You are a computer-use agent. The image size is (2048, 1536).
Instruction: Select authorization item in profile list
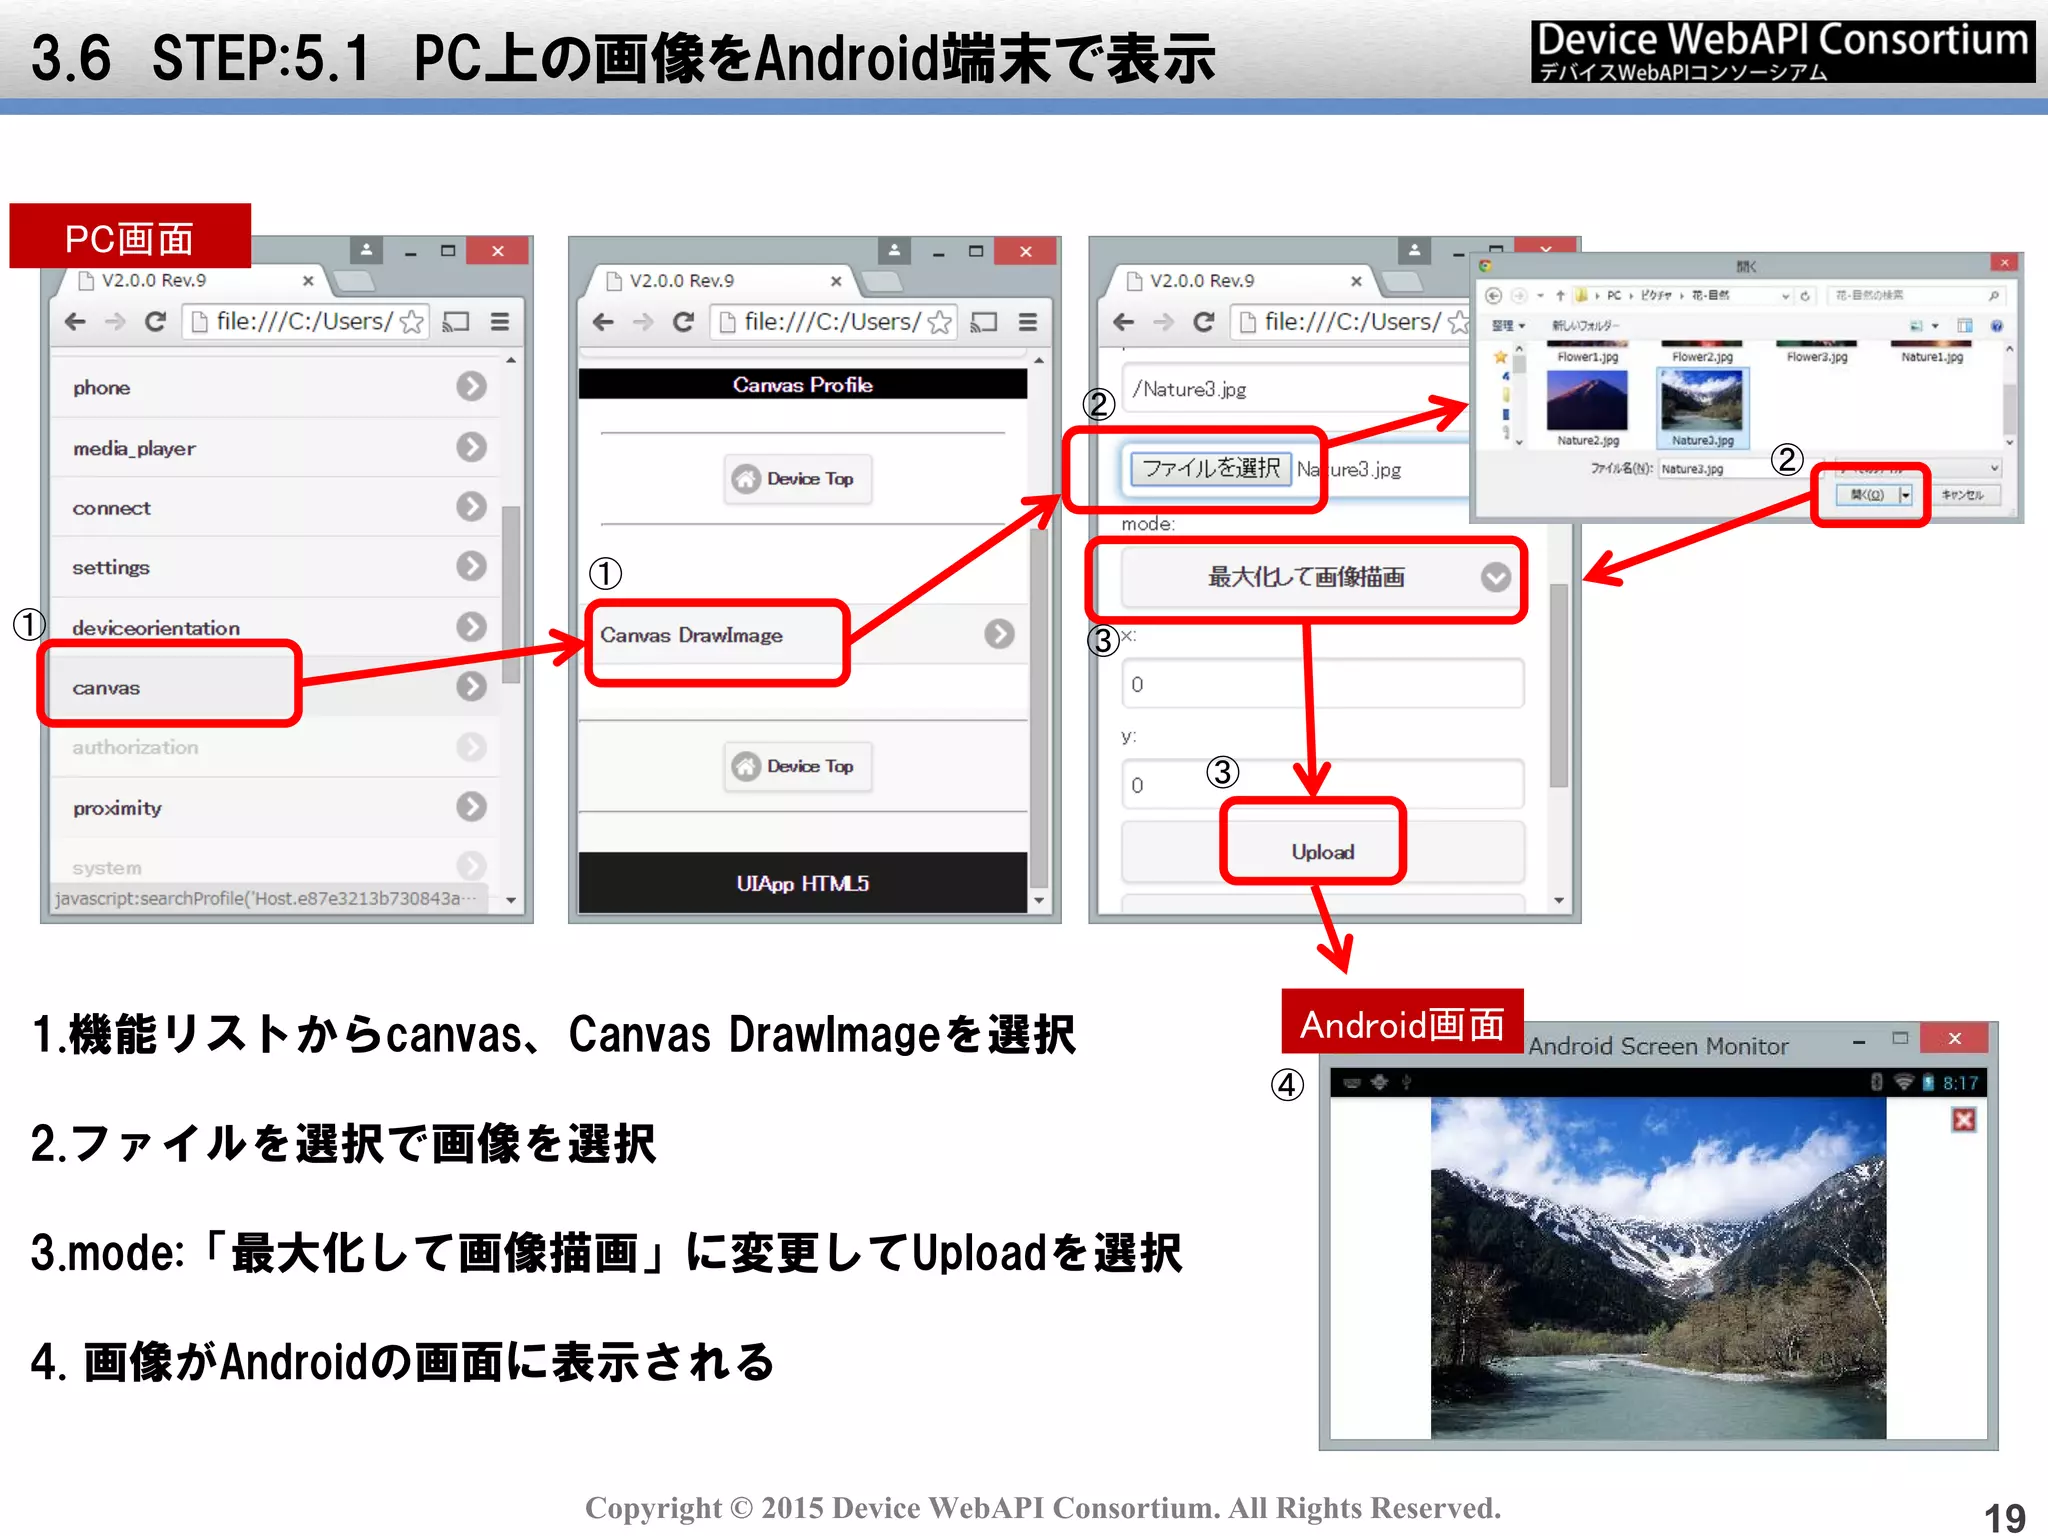276,747
